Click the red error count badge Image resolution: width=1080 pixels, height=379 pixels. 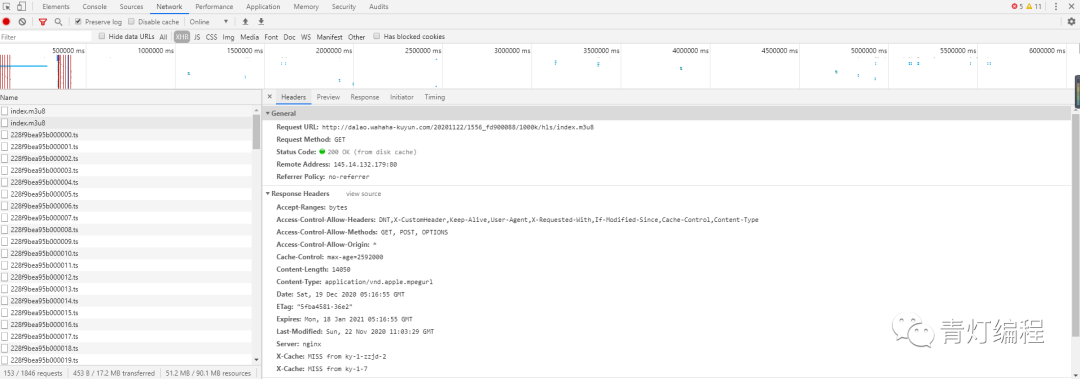(x=1017, y=6)
